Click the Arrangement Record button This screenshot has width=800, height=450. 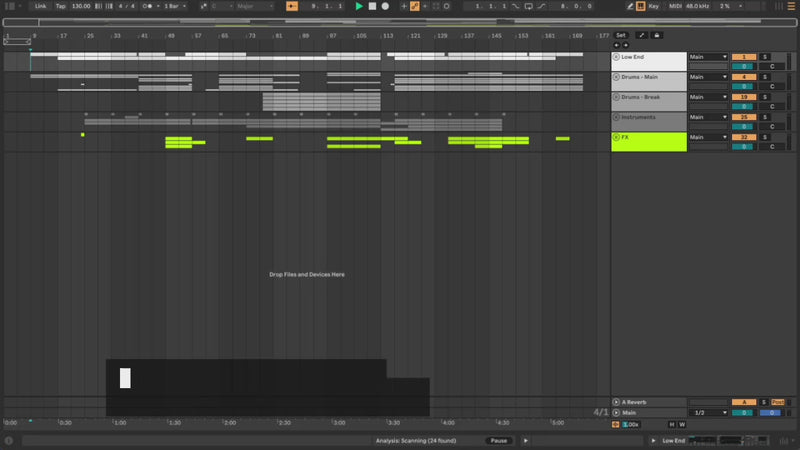pyautogui.click(x=385, y=6)
